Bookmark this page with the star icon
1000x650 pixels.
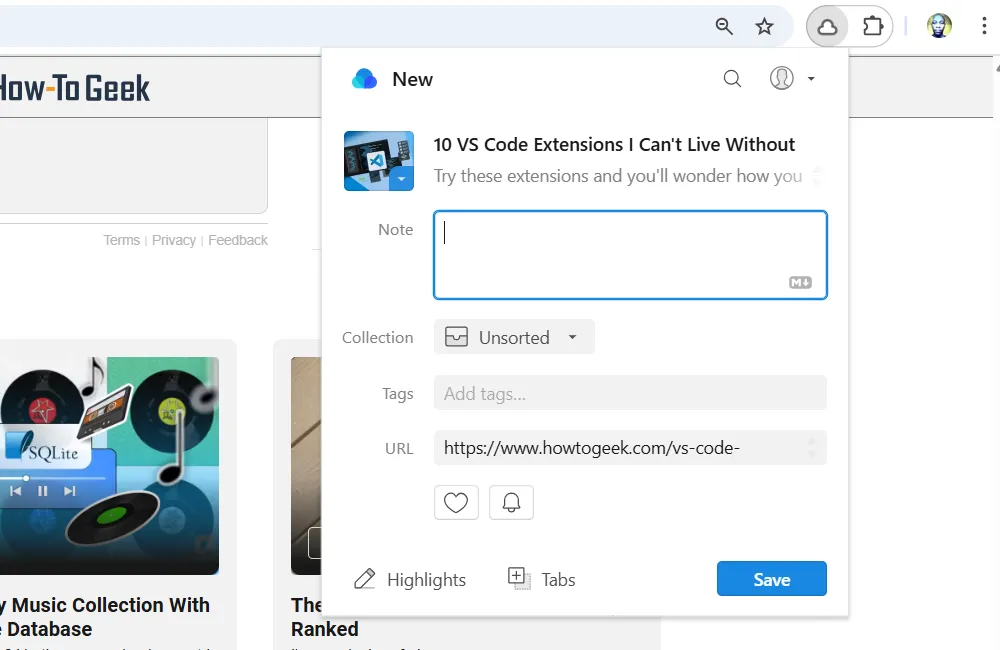(x=765, y=27)
